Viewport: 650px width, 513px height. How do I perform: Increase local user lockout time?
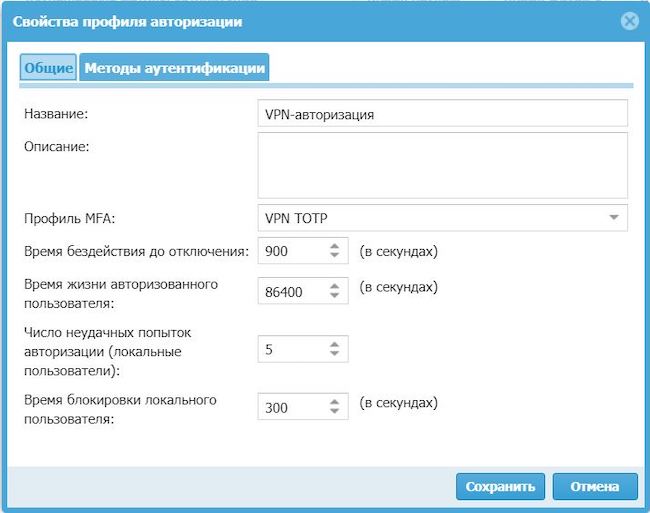[335, 402]
